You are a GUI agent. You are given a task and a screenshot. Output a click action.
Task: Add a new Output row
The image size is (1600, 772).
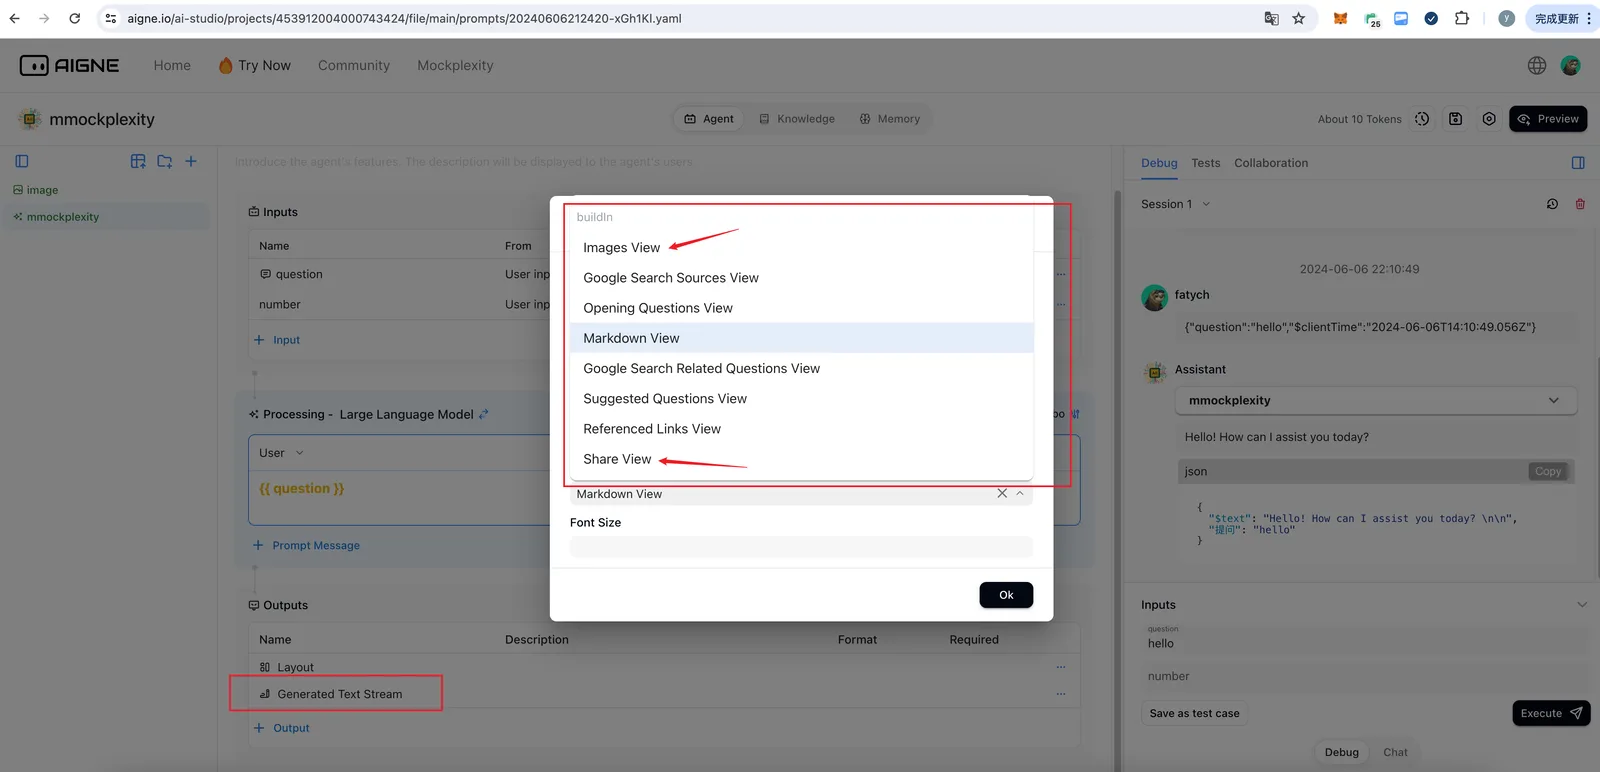(x=282, y=728)
